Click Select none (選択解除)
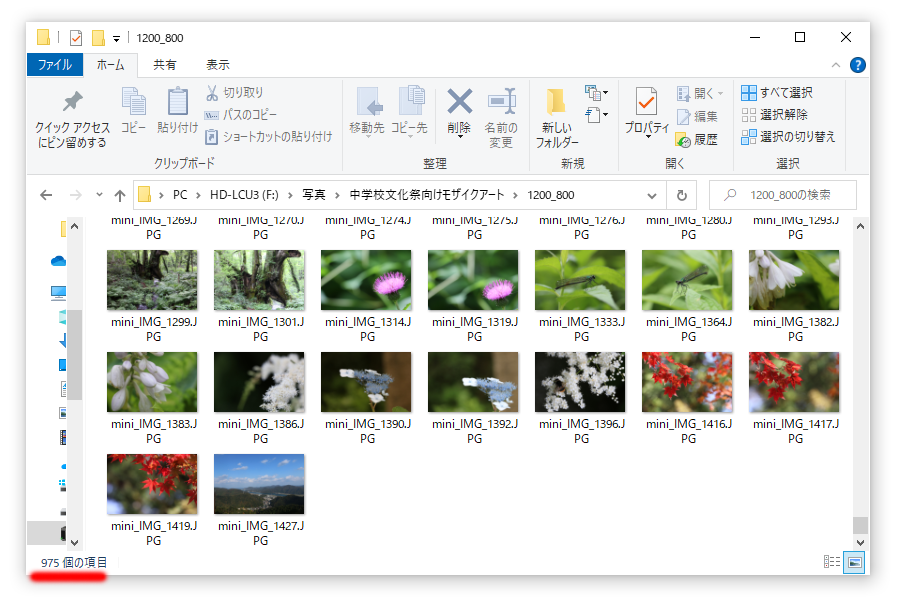 774,115
